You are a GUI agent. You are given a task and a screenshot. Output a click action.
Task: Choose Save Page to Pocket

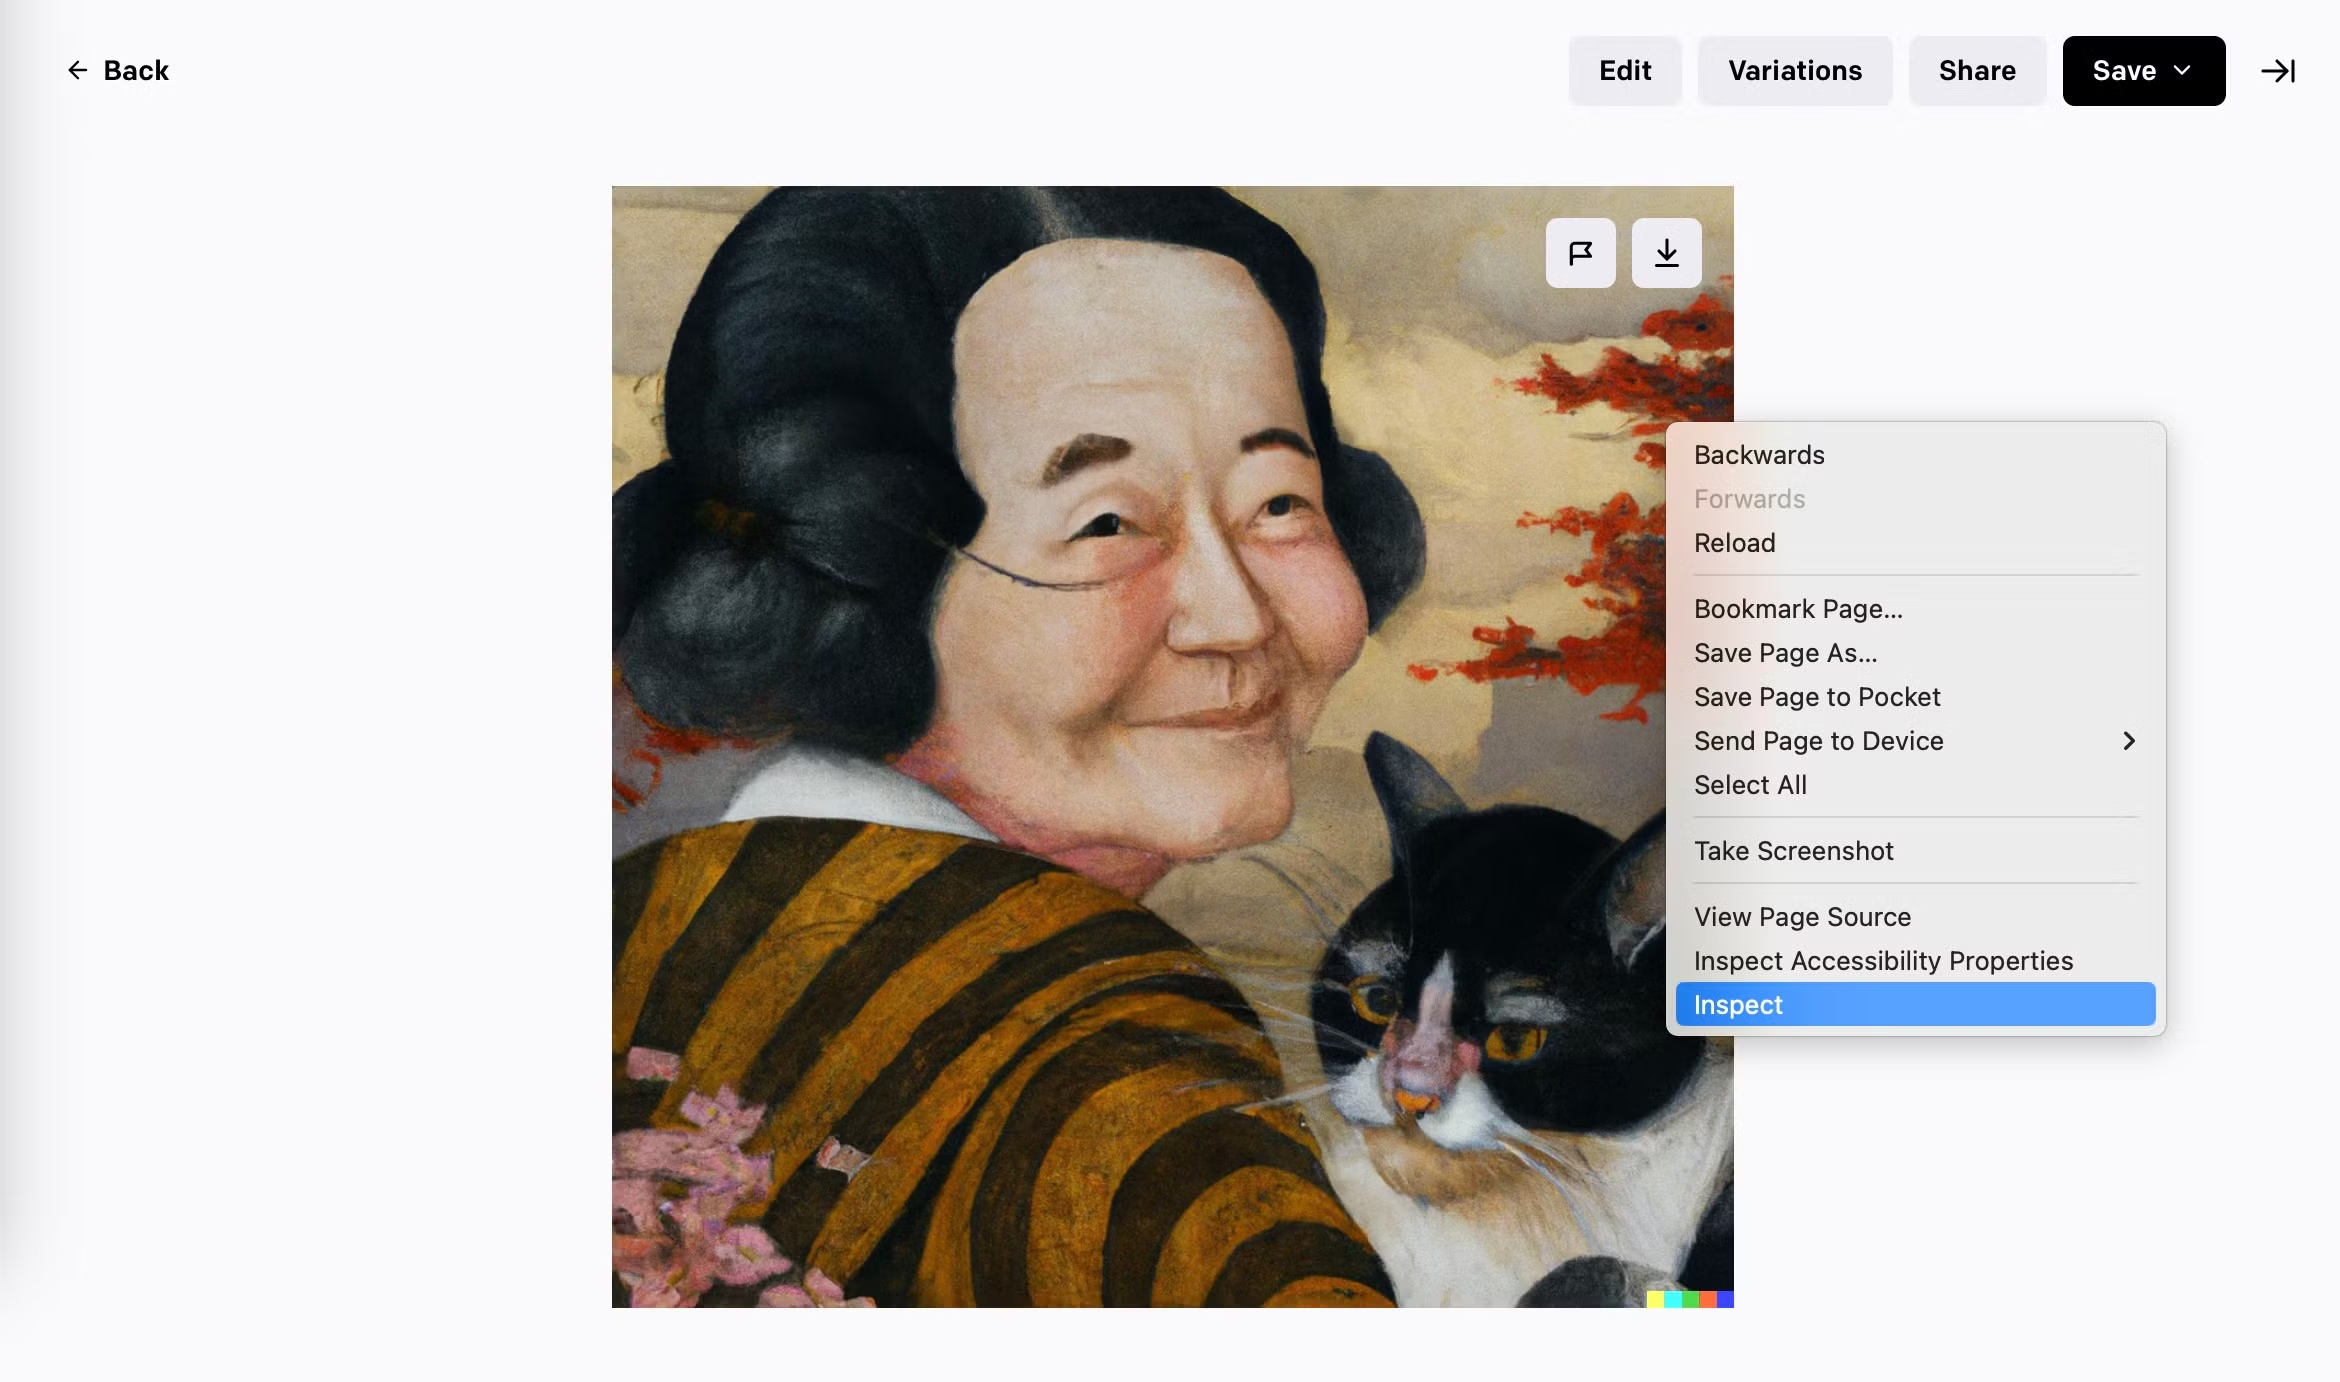click(1816, 697)
